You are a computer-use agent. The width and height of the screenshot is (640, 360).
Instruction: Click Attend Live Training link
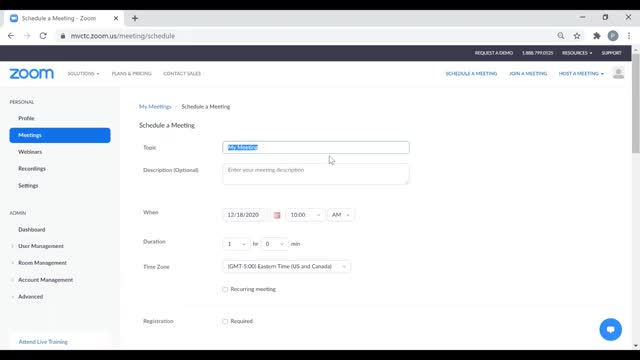coord(43,342)
